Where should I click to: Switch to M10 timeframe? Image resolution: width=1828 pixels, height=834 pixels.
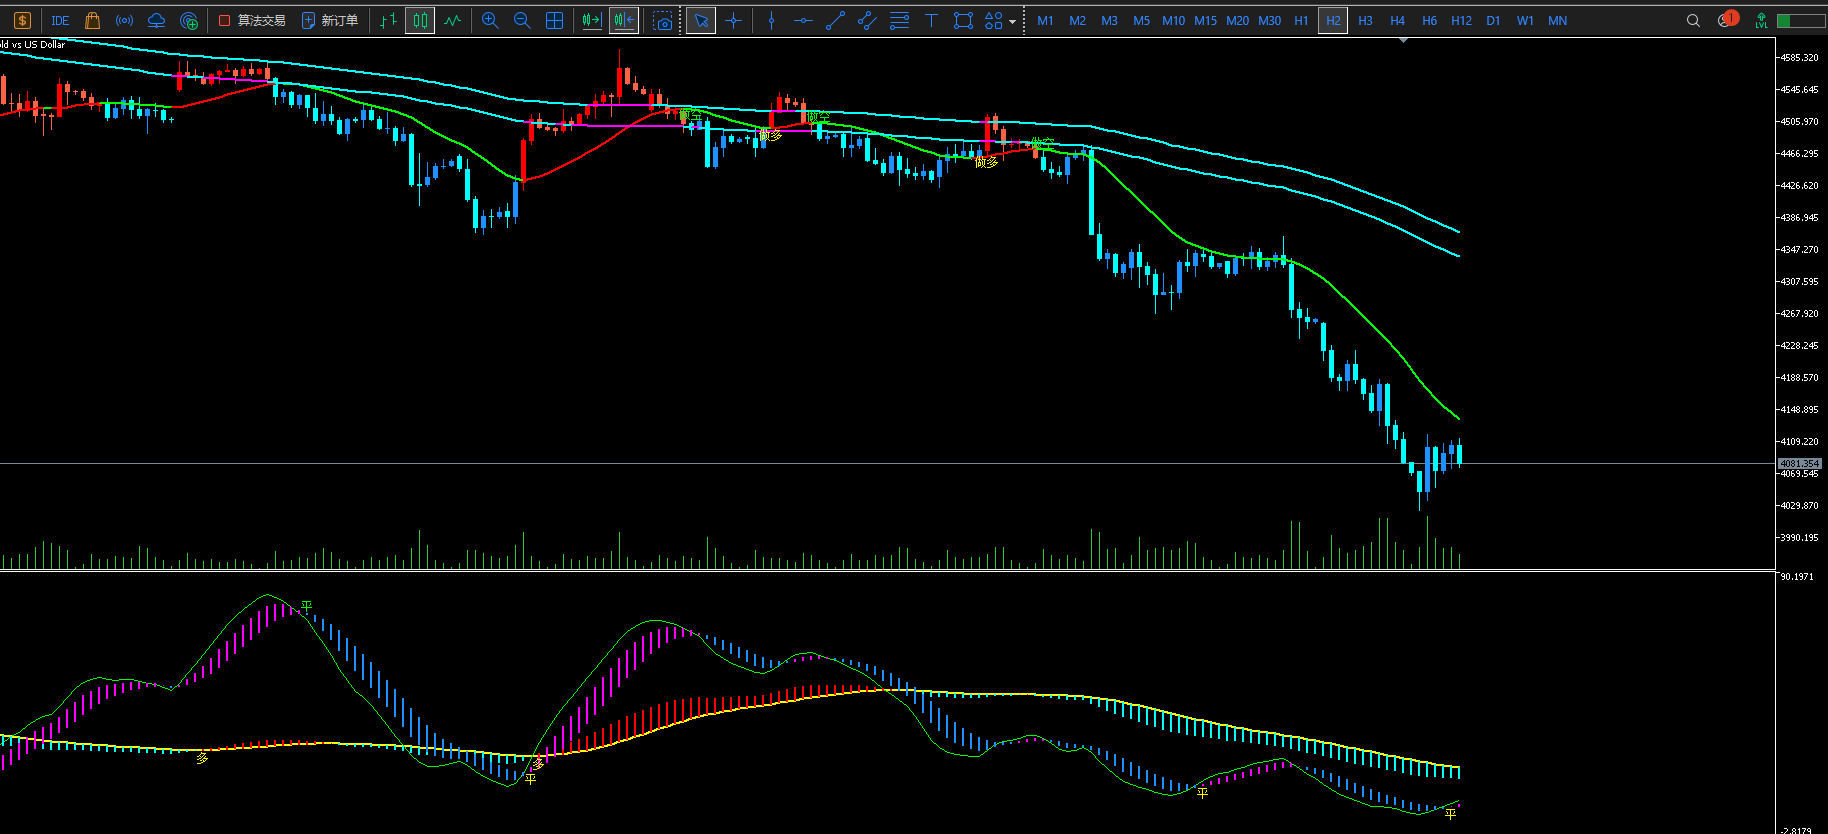coord(1173,20)
